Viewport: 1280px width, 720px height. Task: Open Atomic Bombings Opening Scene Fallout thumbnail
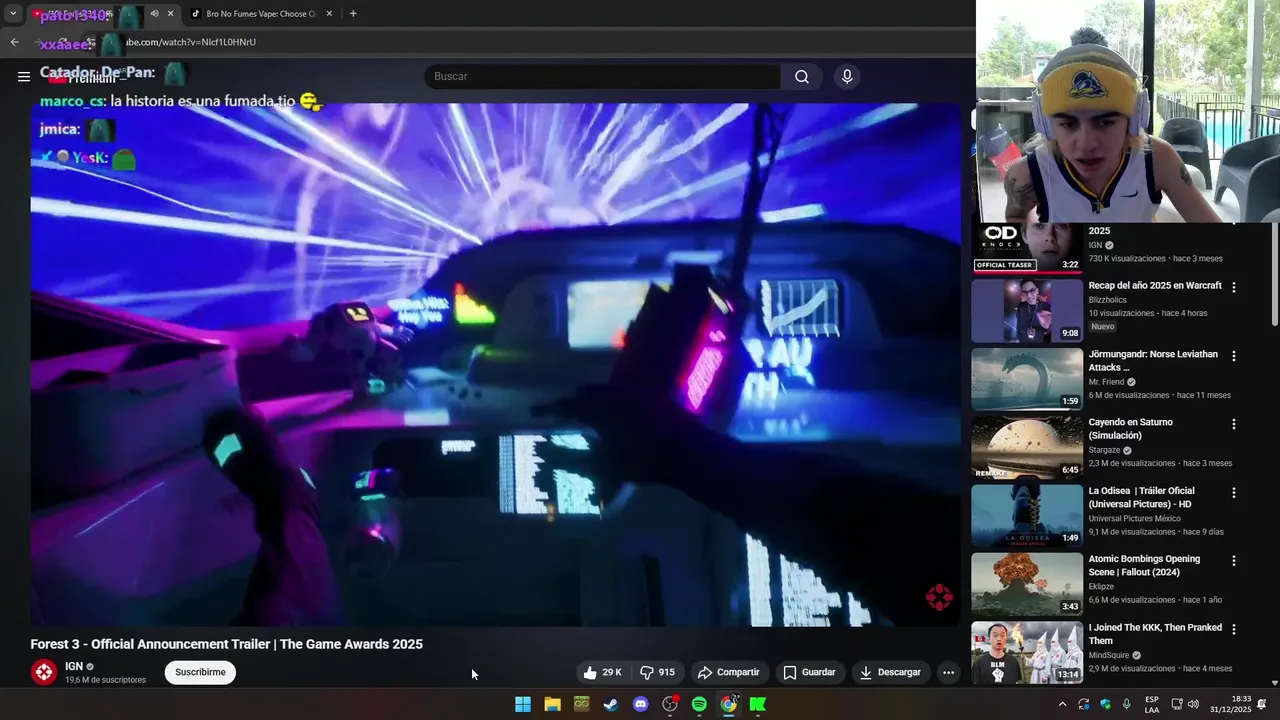point(1027,584)
